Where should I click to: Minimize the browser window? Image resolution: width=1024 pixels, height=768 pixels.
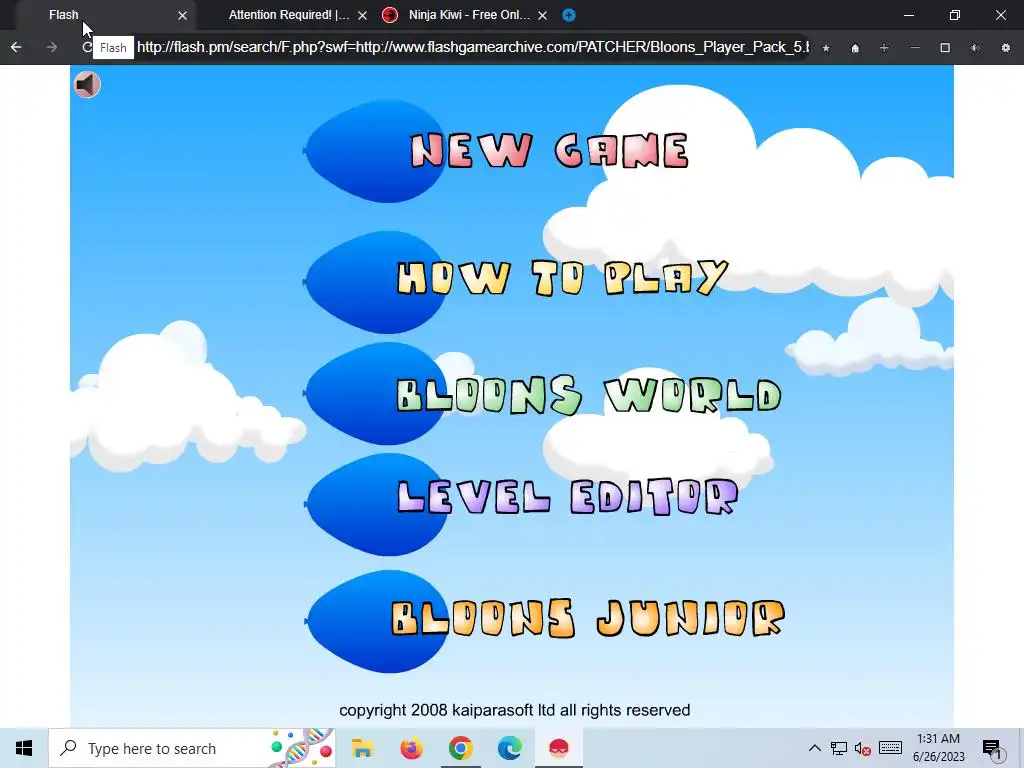tap(909, 15)
